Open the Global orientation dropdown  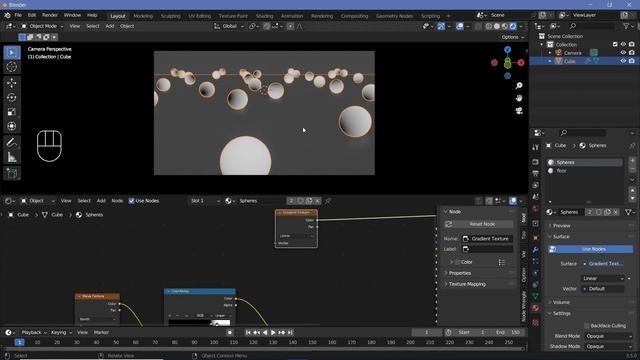pos(229,26)
